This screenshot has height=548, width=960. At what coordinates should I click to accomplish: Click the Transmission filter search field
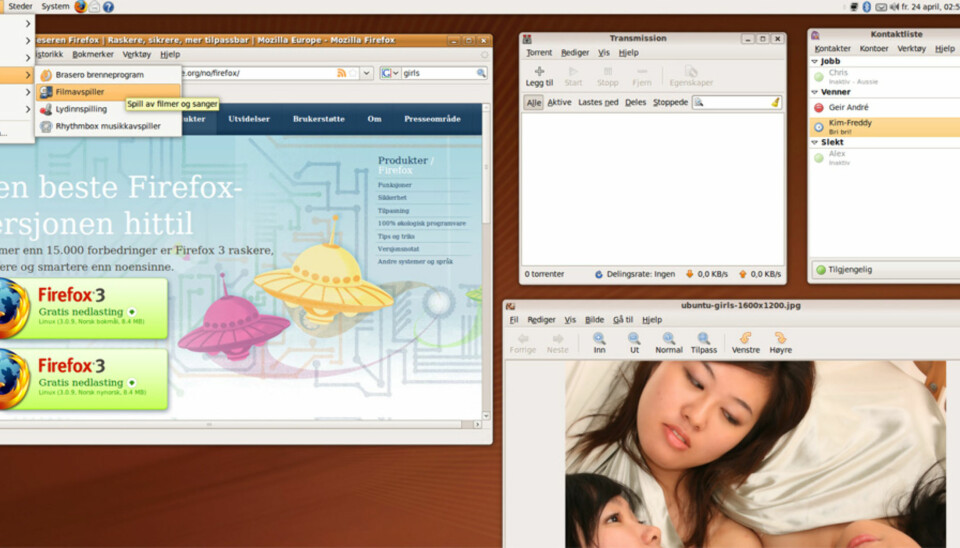737,102
